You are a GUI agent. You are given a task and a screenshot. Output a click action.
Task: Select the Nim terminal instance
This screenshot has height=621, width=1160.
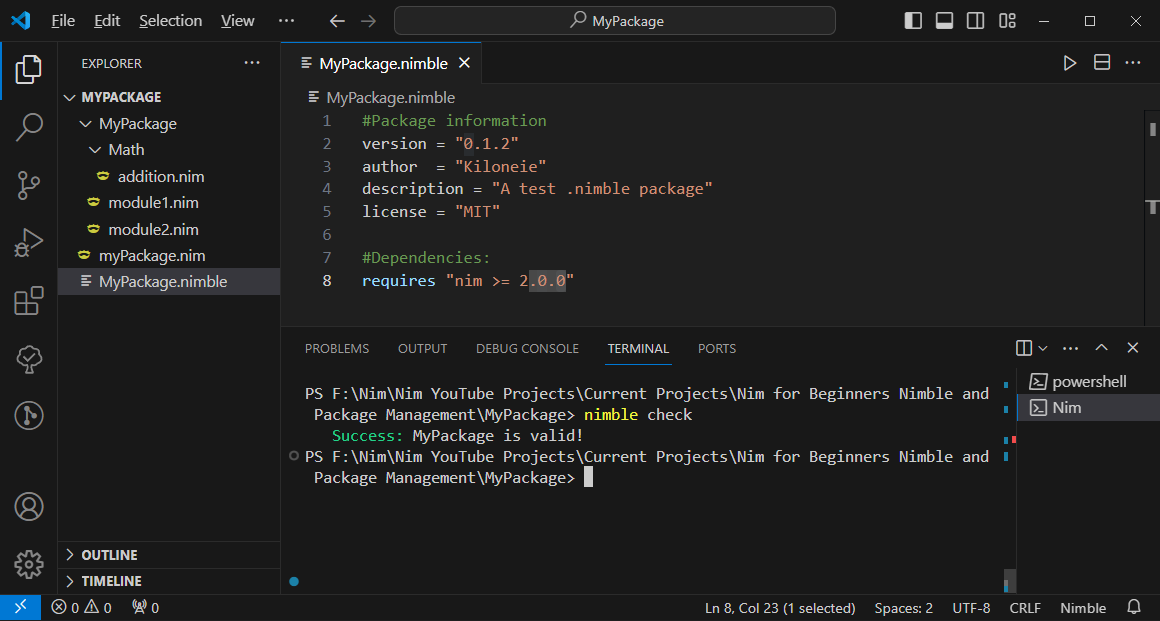coord(1088,408)
